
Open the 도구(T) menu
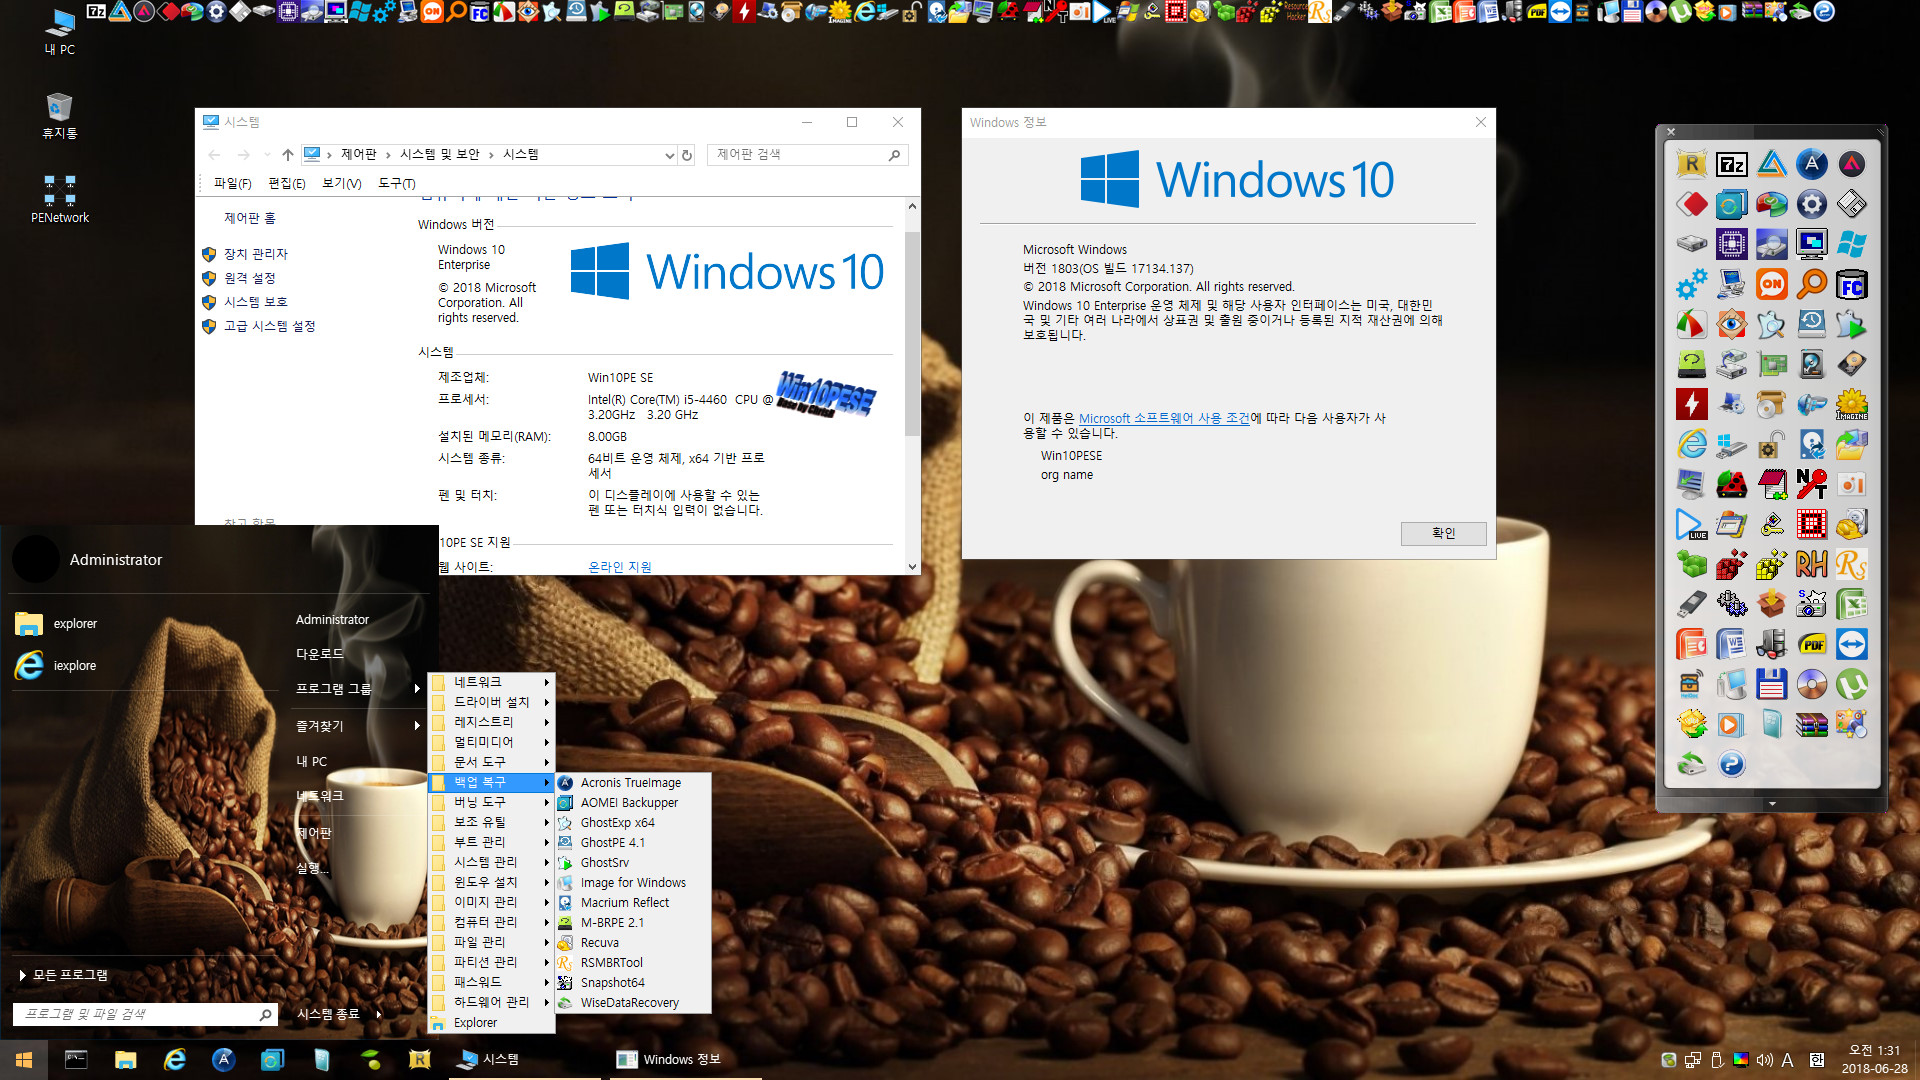[x=397, y=183]
